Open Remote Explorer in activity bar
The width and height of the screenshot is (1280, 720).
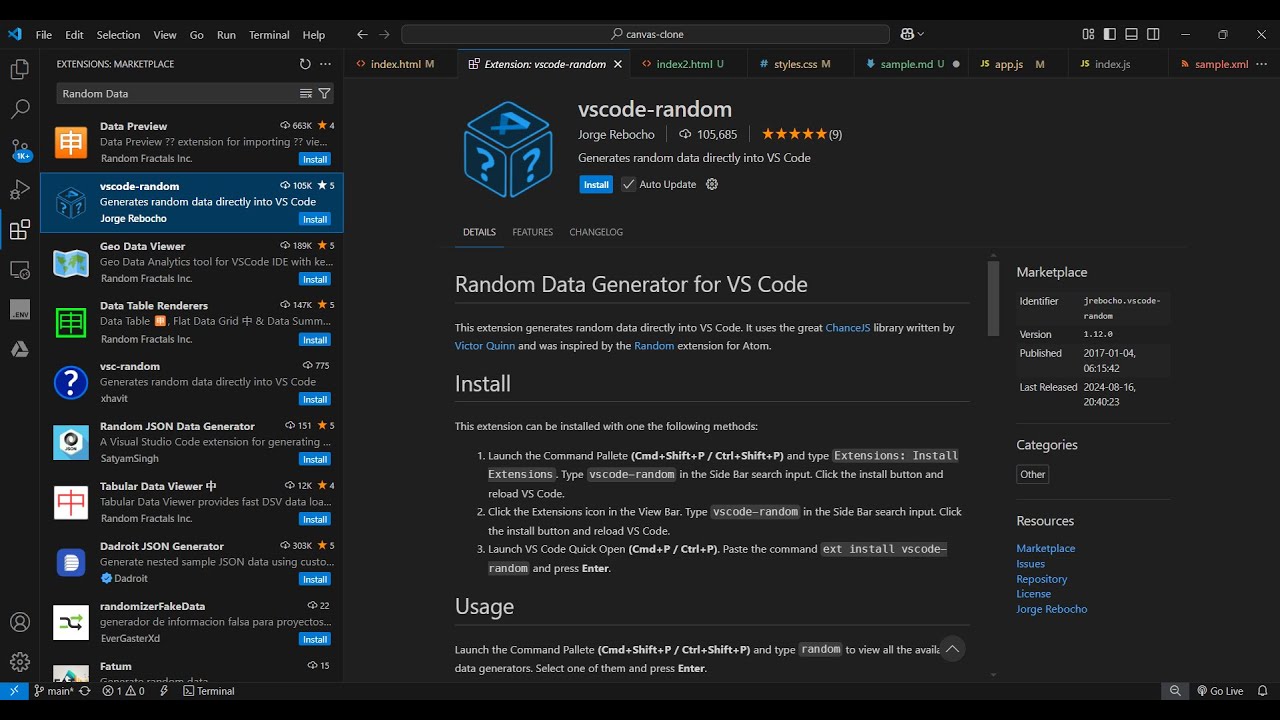point(19,270)
